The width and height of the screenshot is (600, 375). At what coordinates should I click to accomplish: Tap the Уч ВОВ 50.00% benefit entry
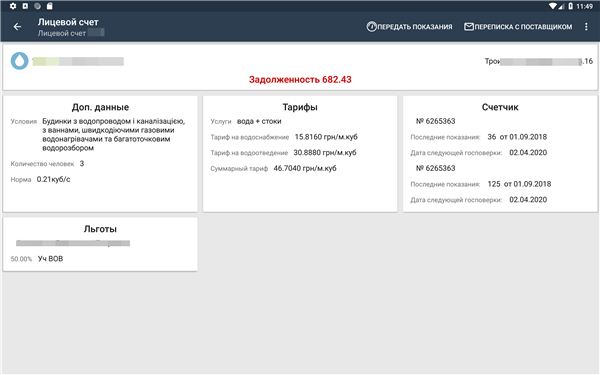[x=37, y=259]
